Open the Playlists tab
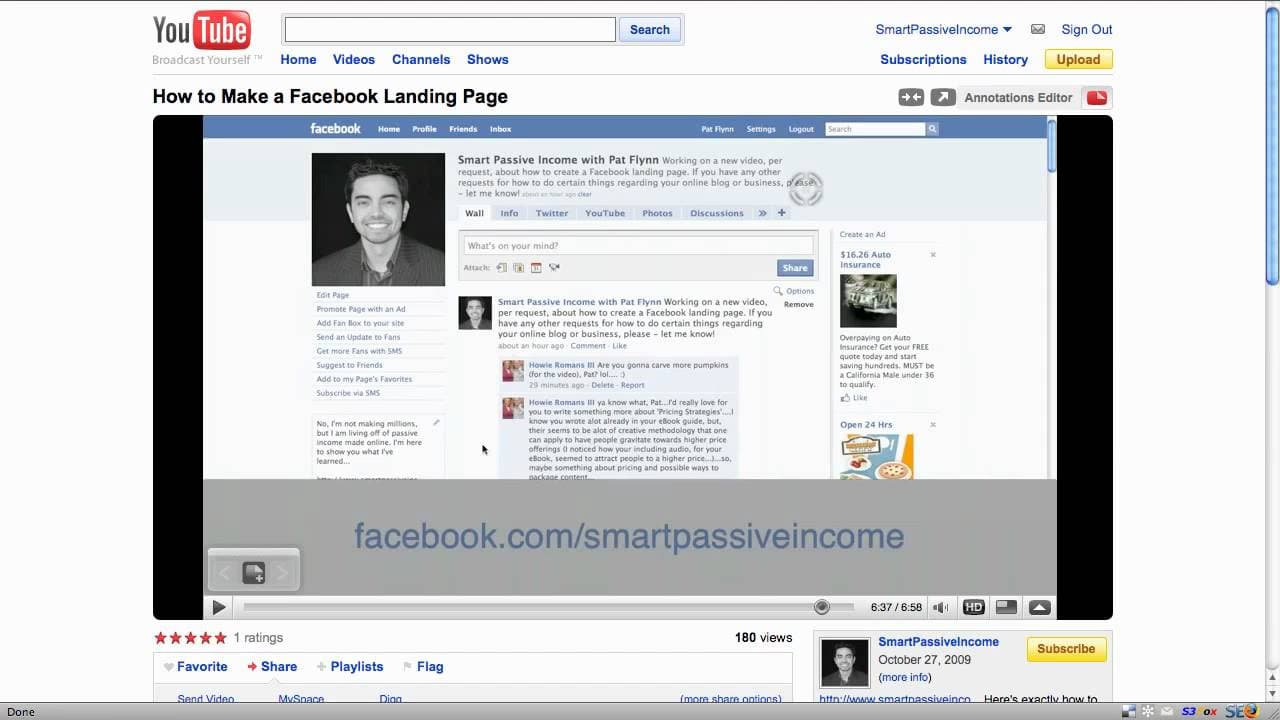Screen dimensions: 1280x720 coord(350,666)
